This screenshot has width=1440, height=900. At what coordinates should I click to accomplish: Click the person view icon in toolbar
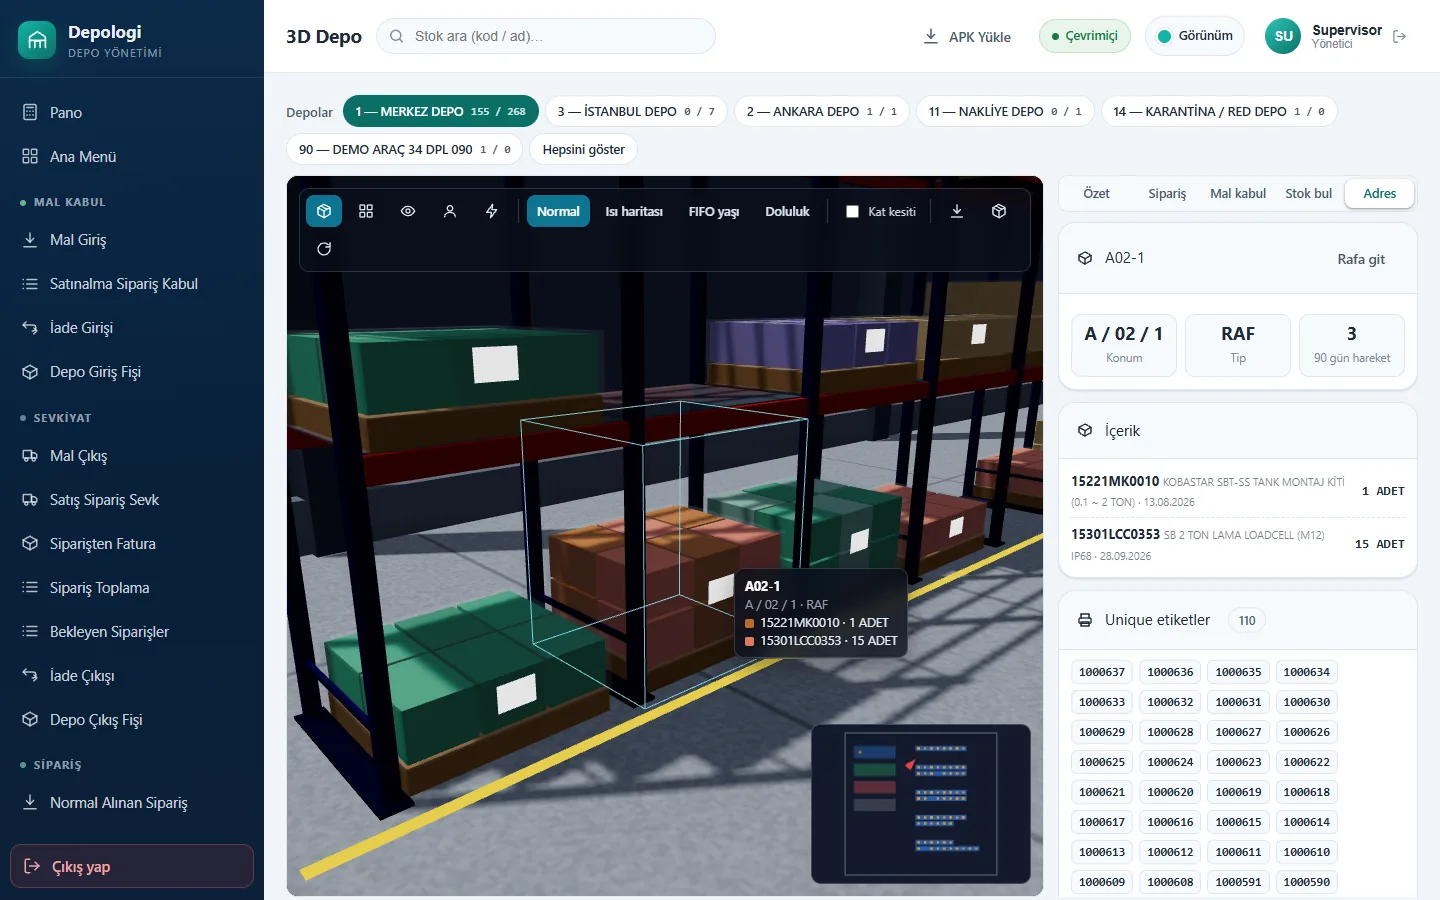coord(450,211)
